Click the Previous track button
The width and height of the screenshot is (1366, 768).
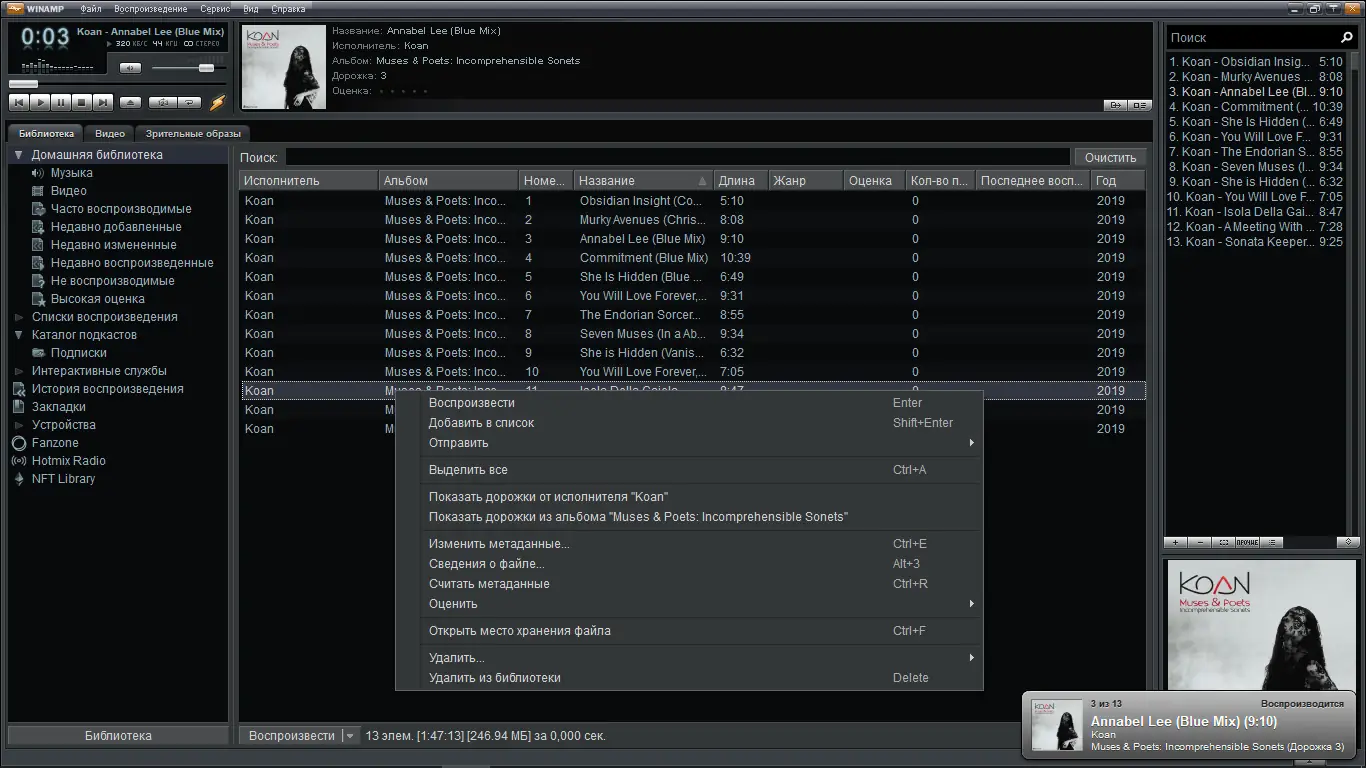tap(18, 102)
